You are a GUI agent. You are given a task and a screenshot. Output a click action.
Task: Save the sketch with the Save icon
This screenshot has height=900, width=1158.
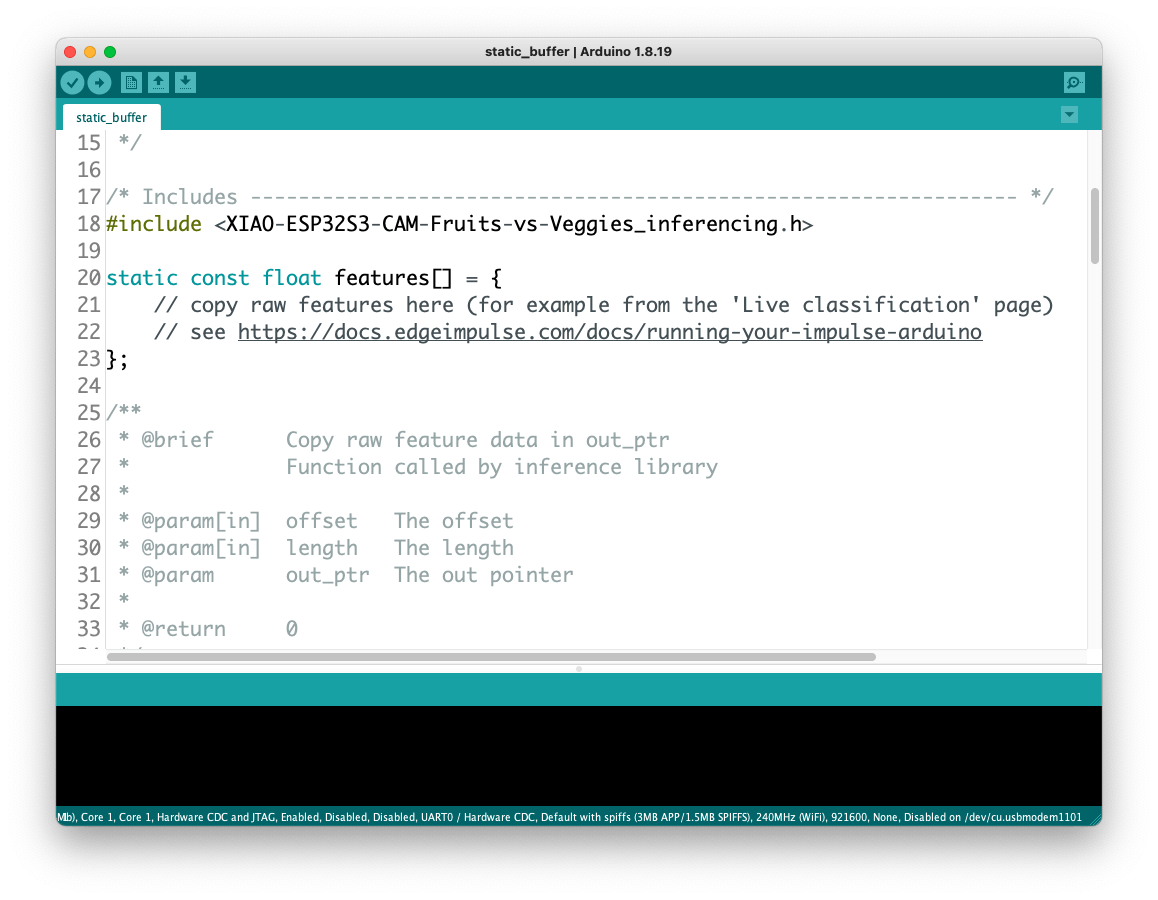[185, 83]
